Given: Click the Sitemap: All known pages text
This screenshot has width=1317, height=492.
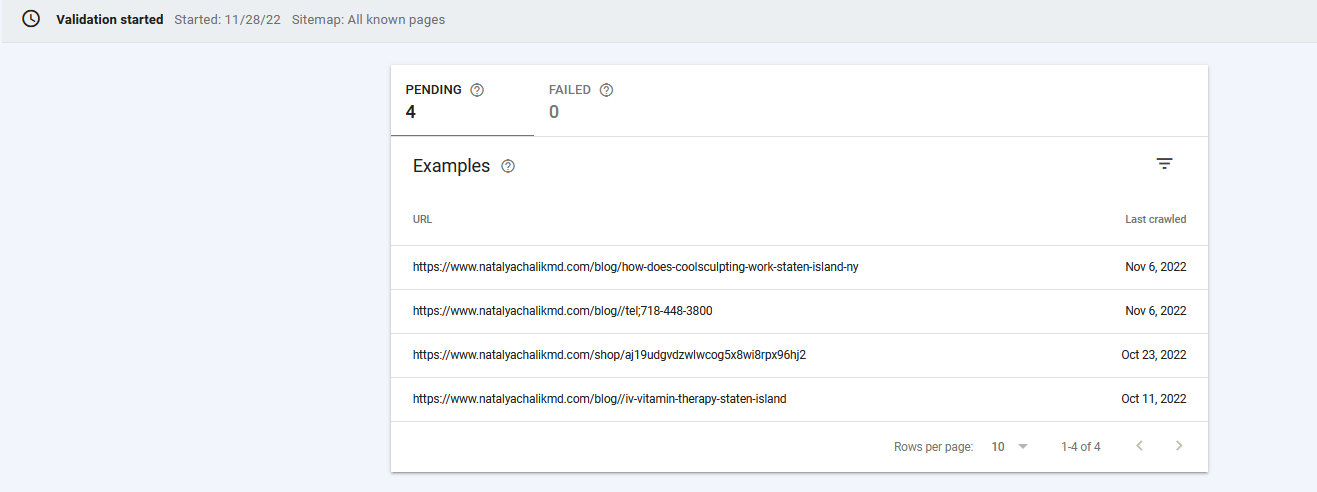Looking at the screenshot, I should point(368,20).
